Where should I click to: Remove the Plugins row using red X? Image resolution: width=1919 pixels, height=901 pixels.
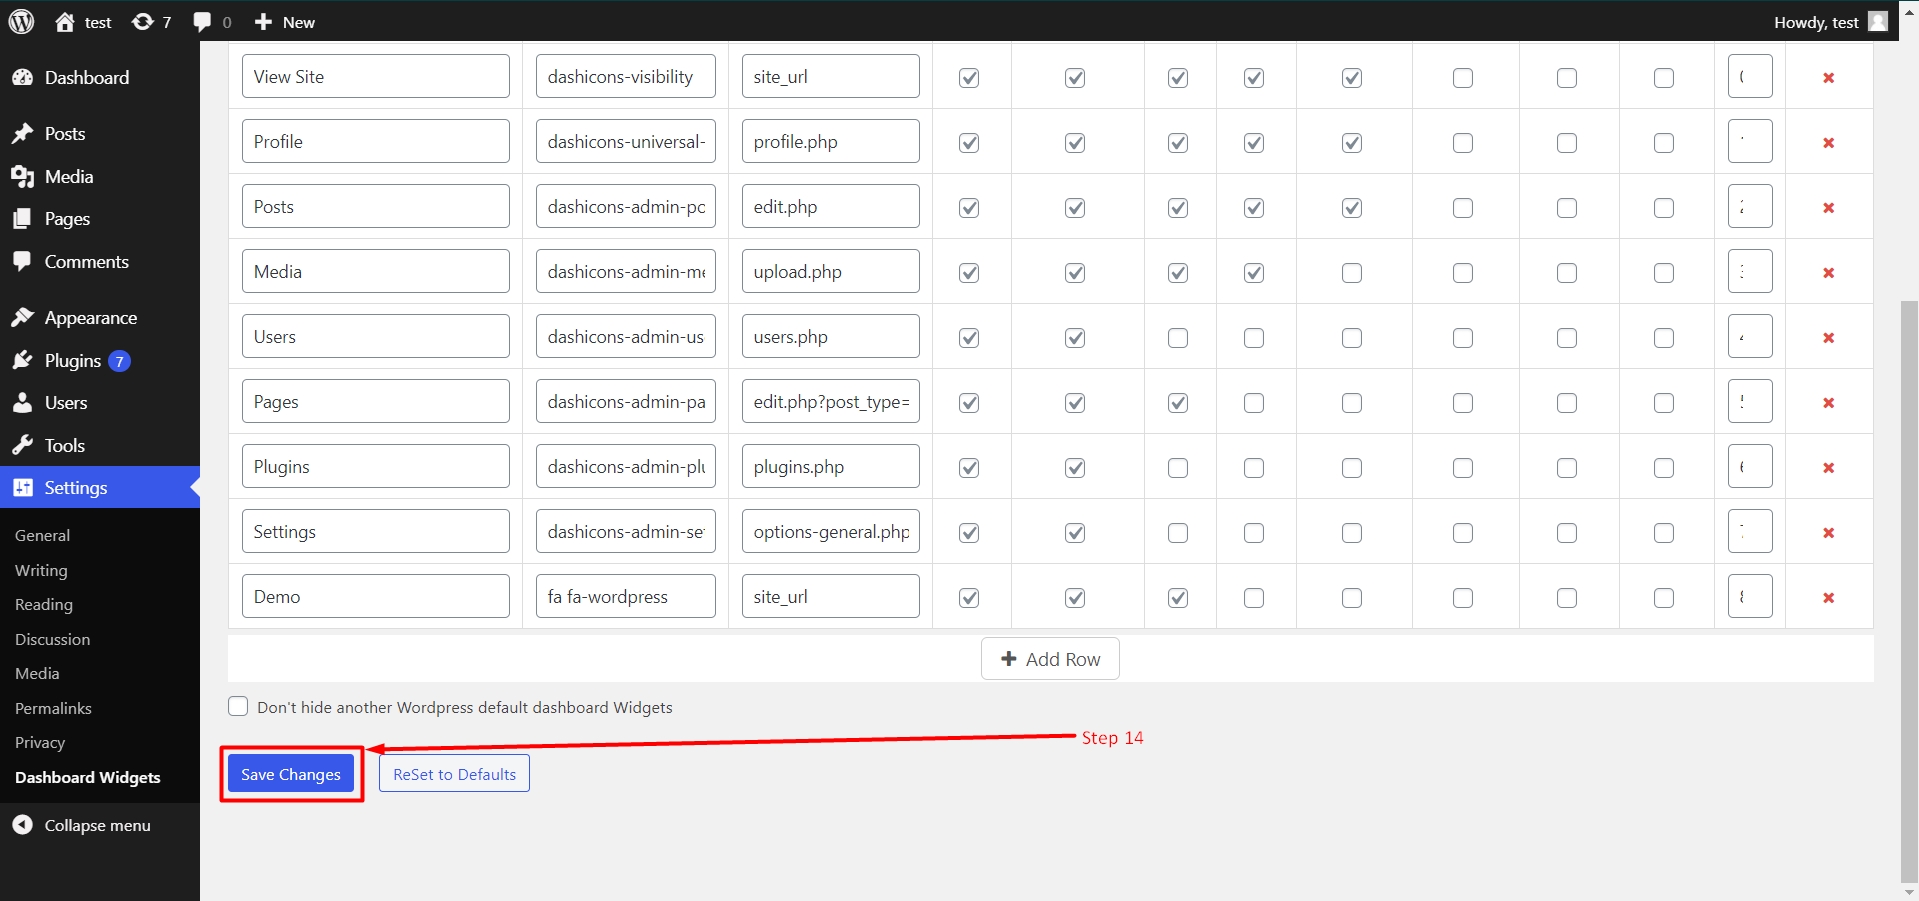[1828, 467]
